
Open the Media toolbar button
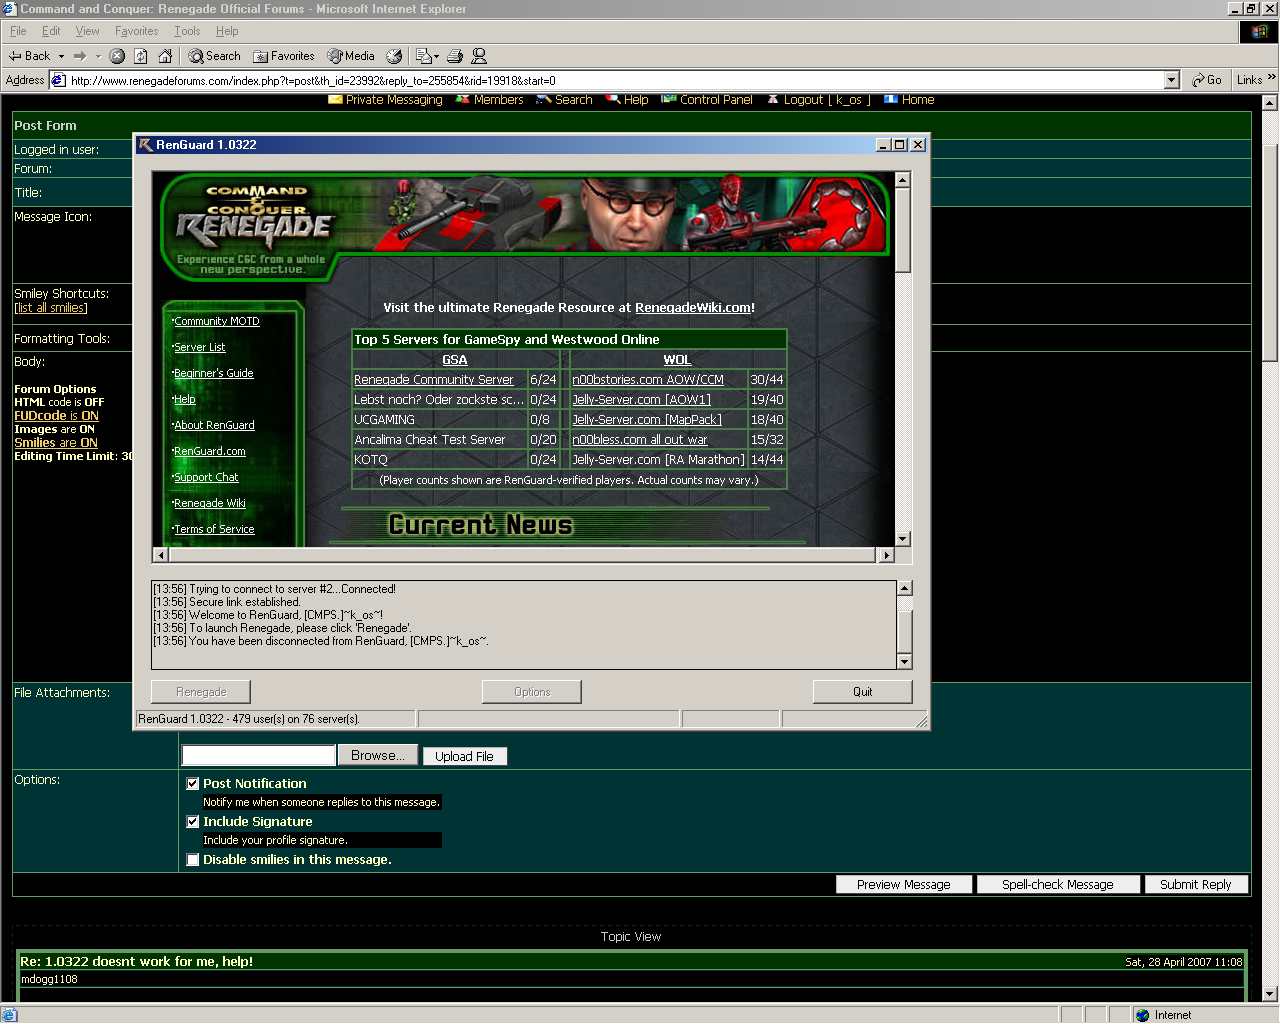351,56
